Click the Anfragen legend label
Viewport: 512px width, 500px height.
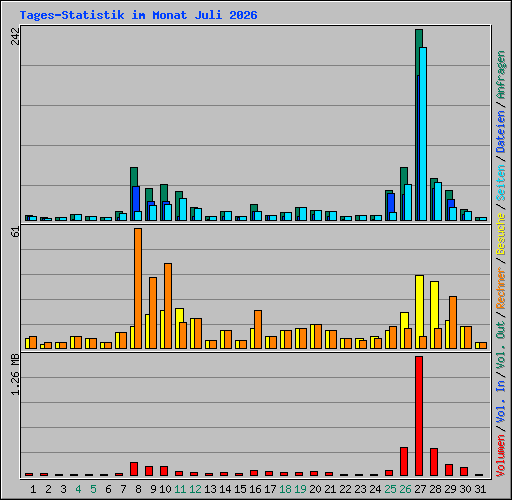point(501,75)
